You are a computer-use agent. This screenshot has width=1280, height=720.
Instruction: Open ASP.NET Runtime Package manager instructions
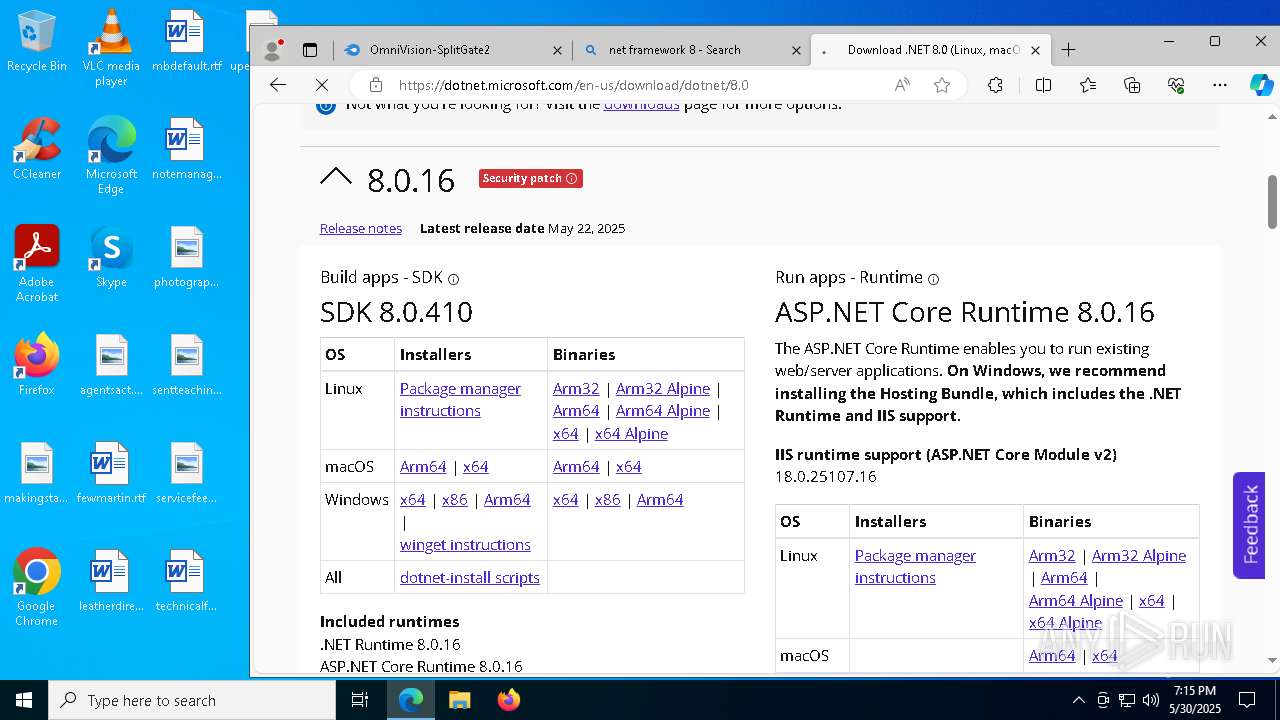(x=915, y=566)
